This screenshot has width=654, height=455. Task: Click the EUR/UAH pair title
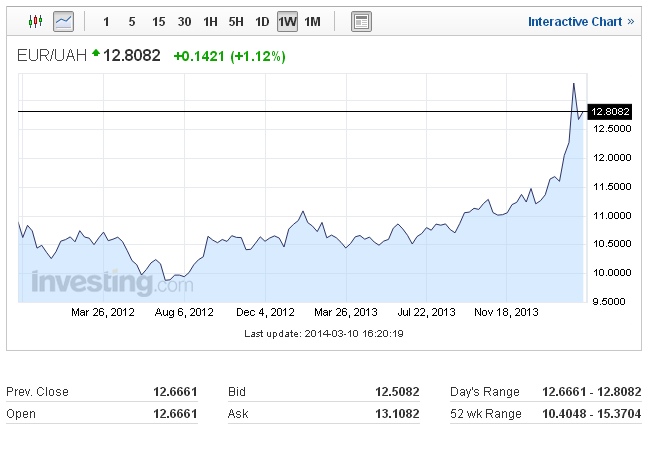(52, 55)
